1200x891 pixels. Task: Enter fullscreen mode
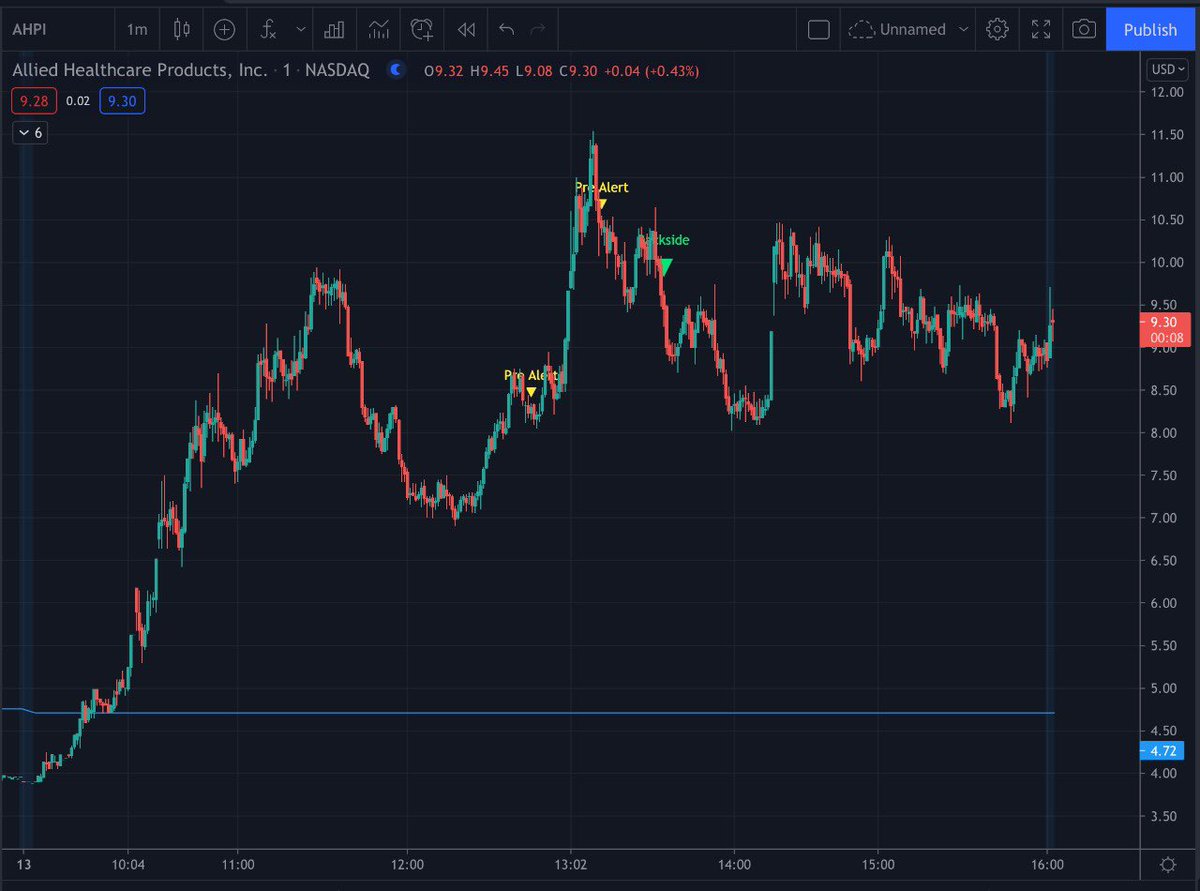1040,29
